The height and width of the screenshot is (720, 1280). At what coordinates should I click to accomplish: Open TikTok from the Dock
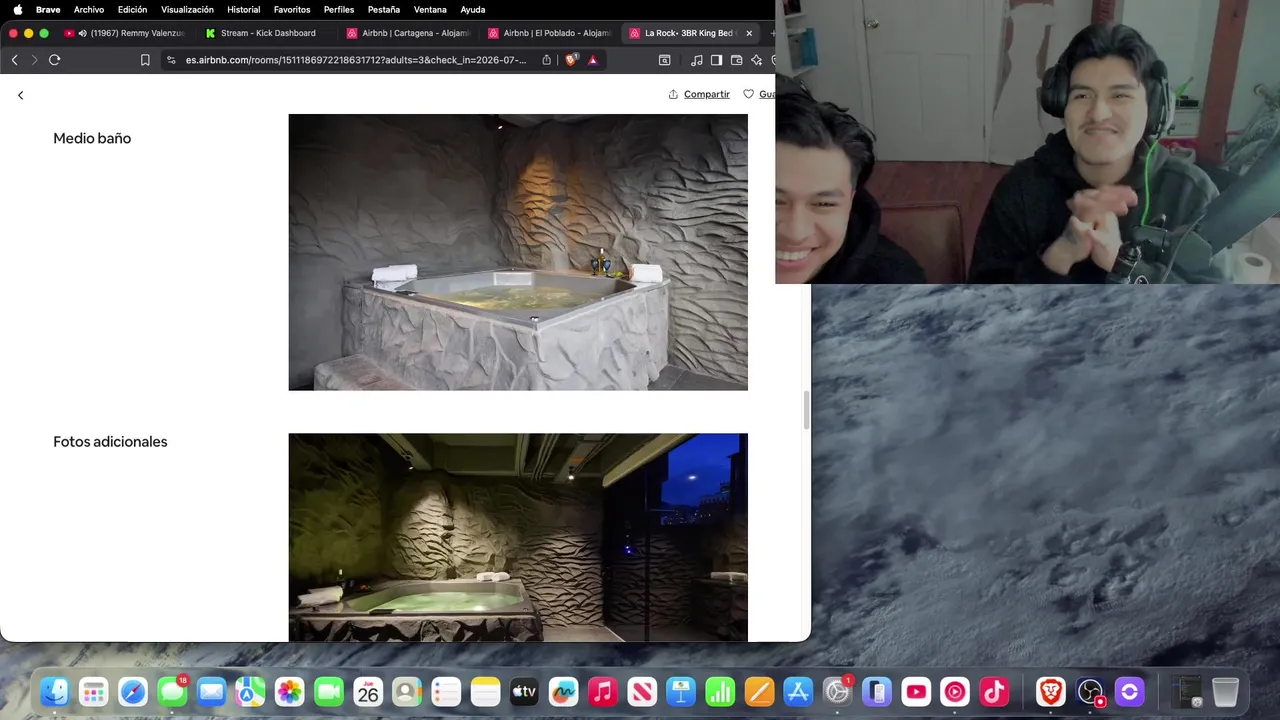pos(994,692)
